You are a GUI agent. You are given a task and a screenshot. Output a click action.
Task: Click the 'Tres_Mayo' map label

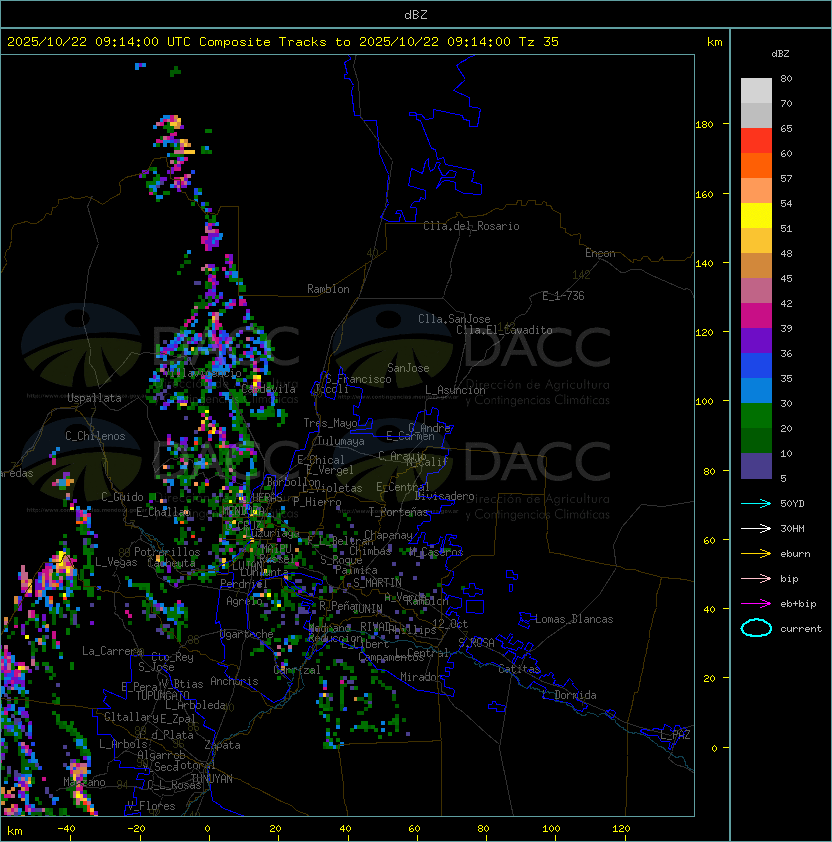pos(330,423)
